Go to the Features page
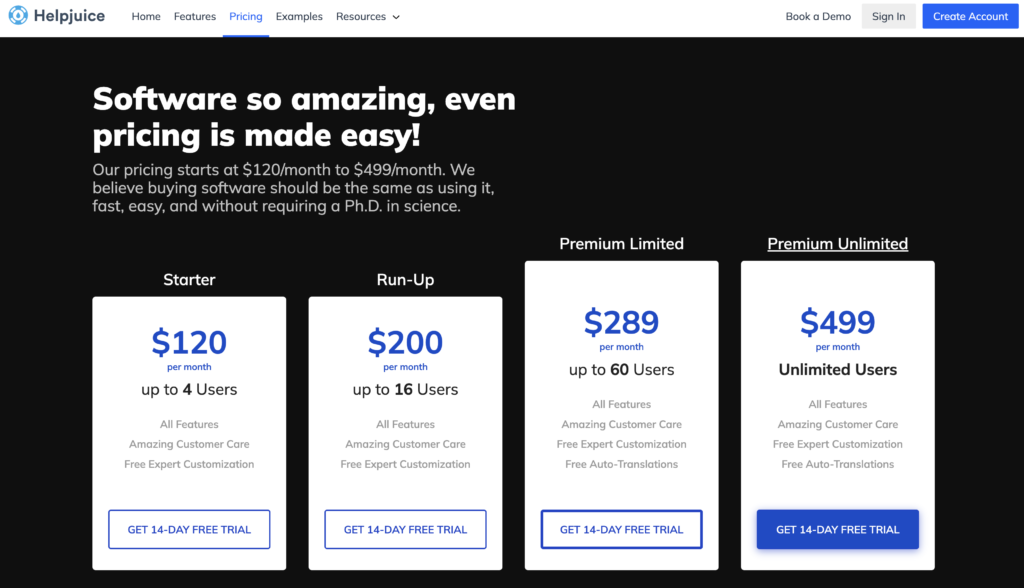The image size is (1024, 588). pyautogui.click(x=195, y=17)
